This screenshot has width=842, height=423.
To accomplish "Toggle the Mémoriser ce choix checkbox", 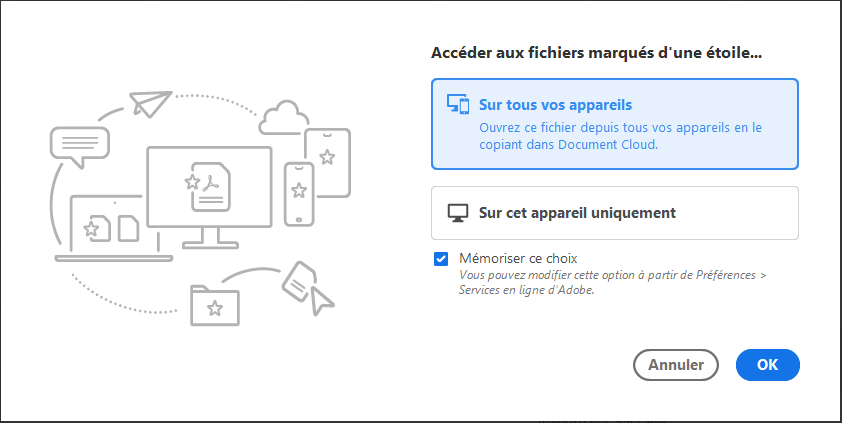I will point(441,259).
